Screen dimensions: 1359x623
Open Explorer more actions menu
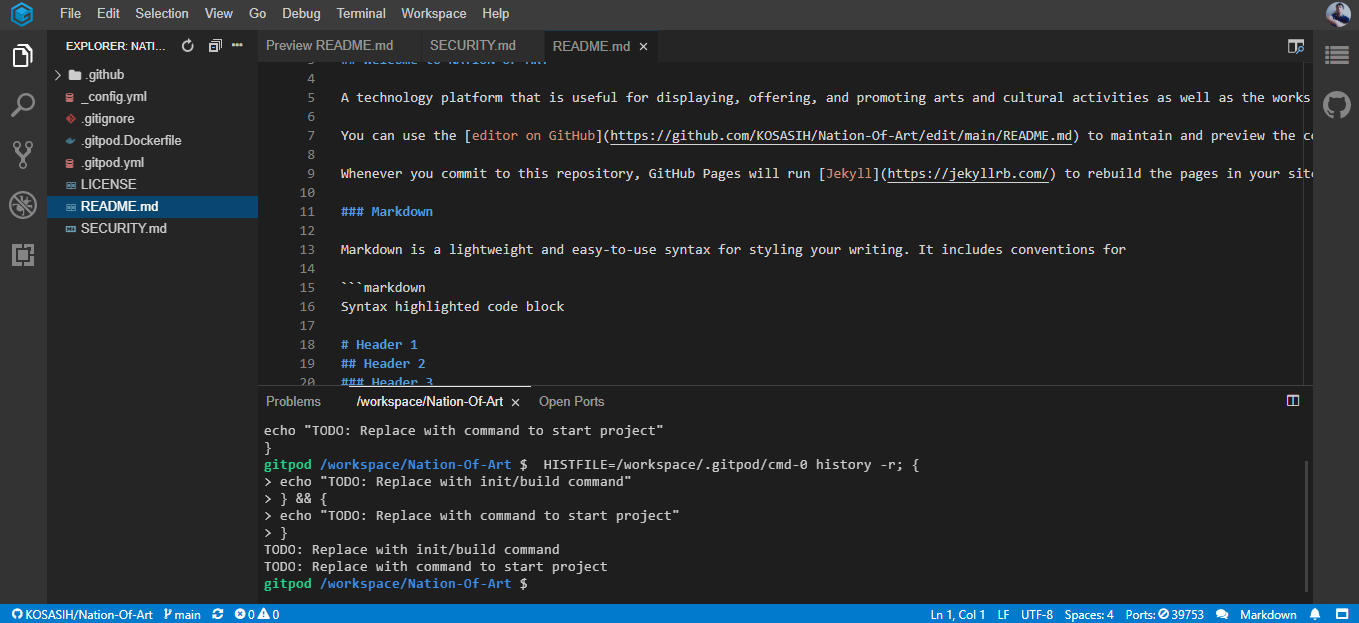(238, 46)
